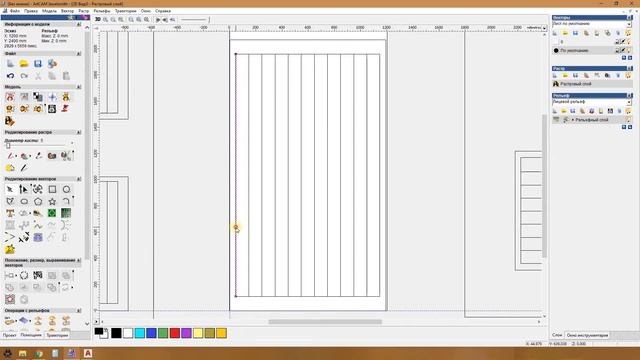The width and height of the screenshot is (640, 360).
Task: Switch to Проект tab
Action: tap(9, 335)
